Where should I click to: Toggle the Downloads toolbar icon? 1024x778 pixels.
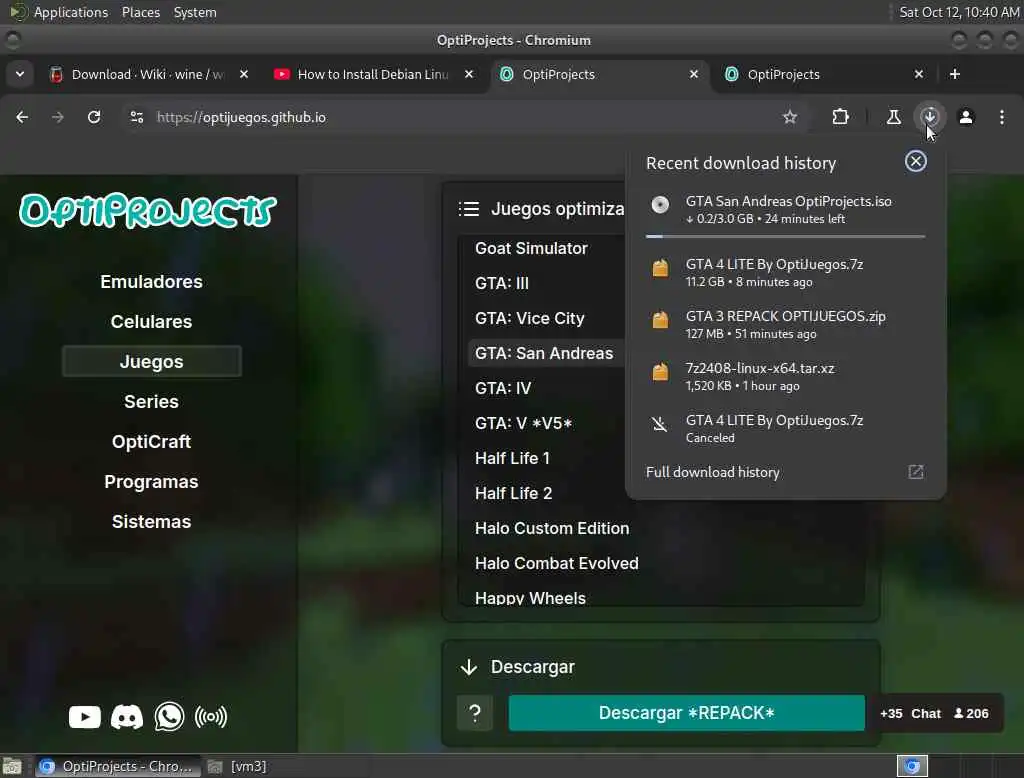(x=929, y=117)
